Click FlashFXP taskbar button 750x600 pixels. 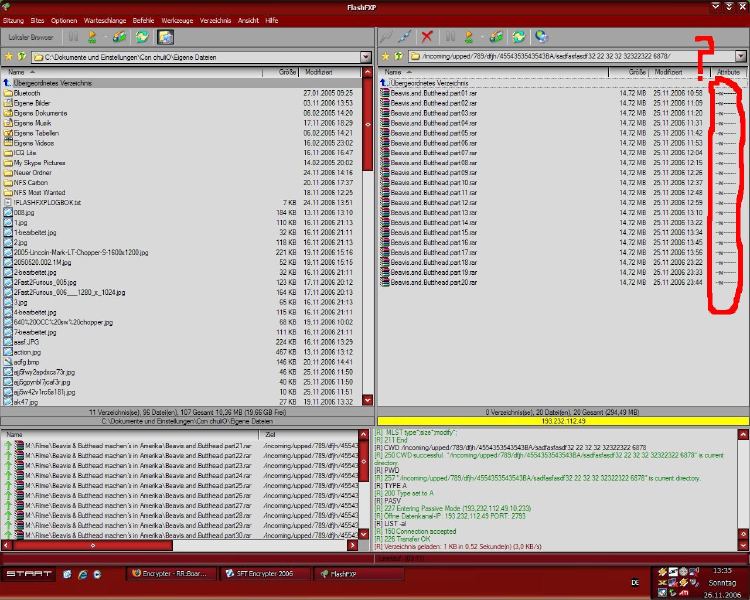pos(359,573)
